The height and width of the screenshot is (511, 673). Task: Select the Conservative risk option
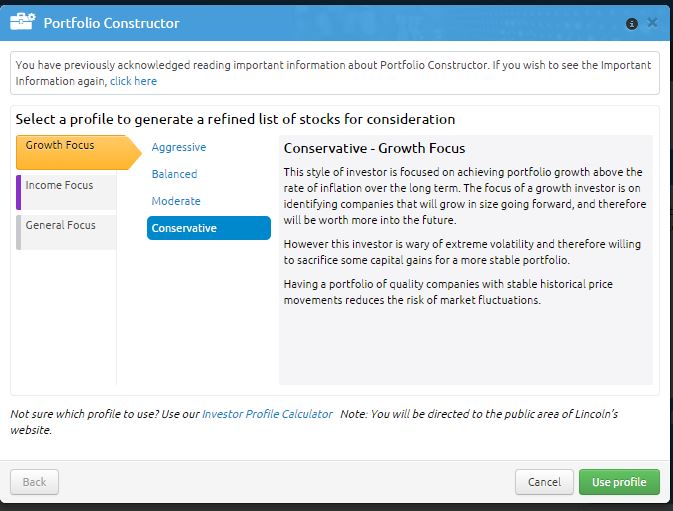[209, 228]
